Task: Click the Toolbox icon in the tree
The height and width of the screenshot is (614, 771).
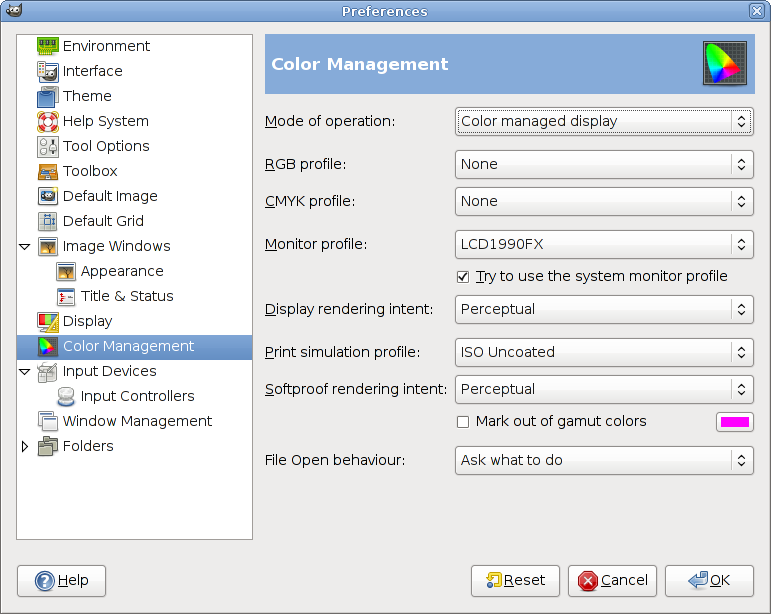Action: (48, 171)
